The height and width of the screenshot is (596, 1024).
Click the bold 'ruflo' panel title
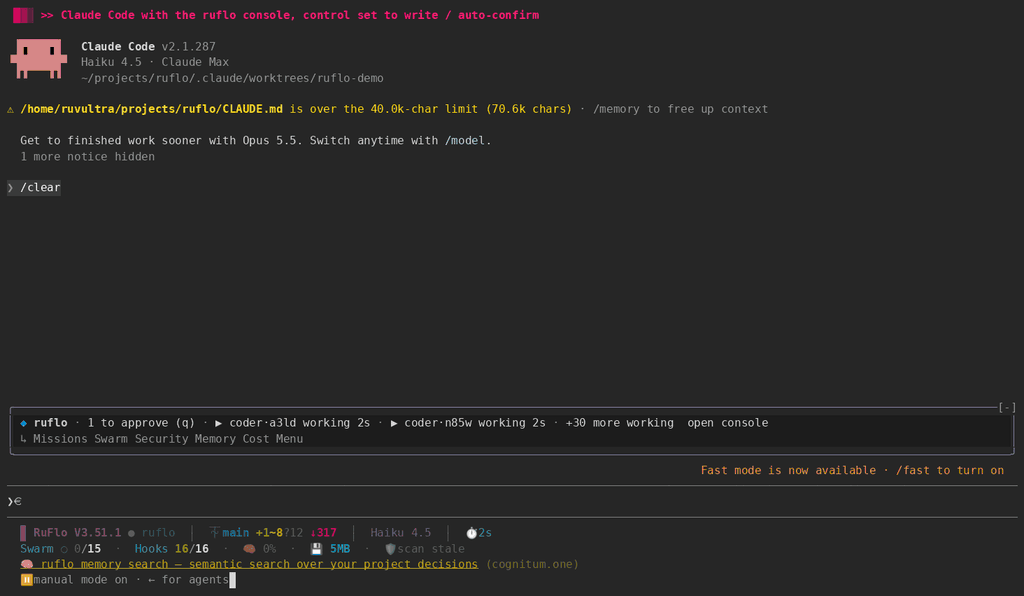pyautogui.click(x=50, y=423)
